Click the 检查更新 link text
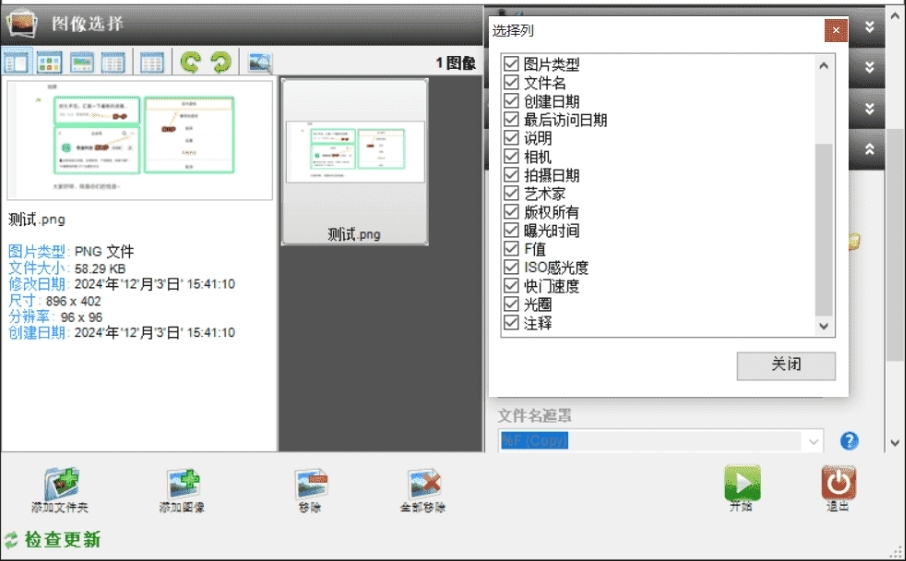906x561 pixels. 62,540
